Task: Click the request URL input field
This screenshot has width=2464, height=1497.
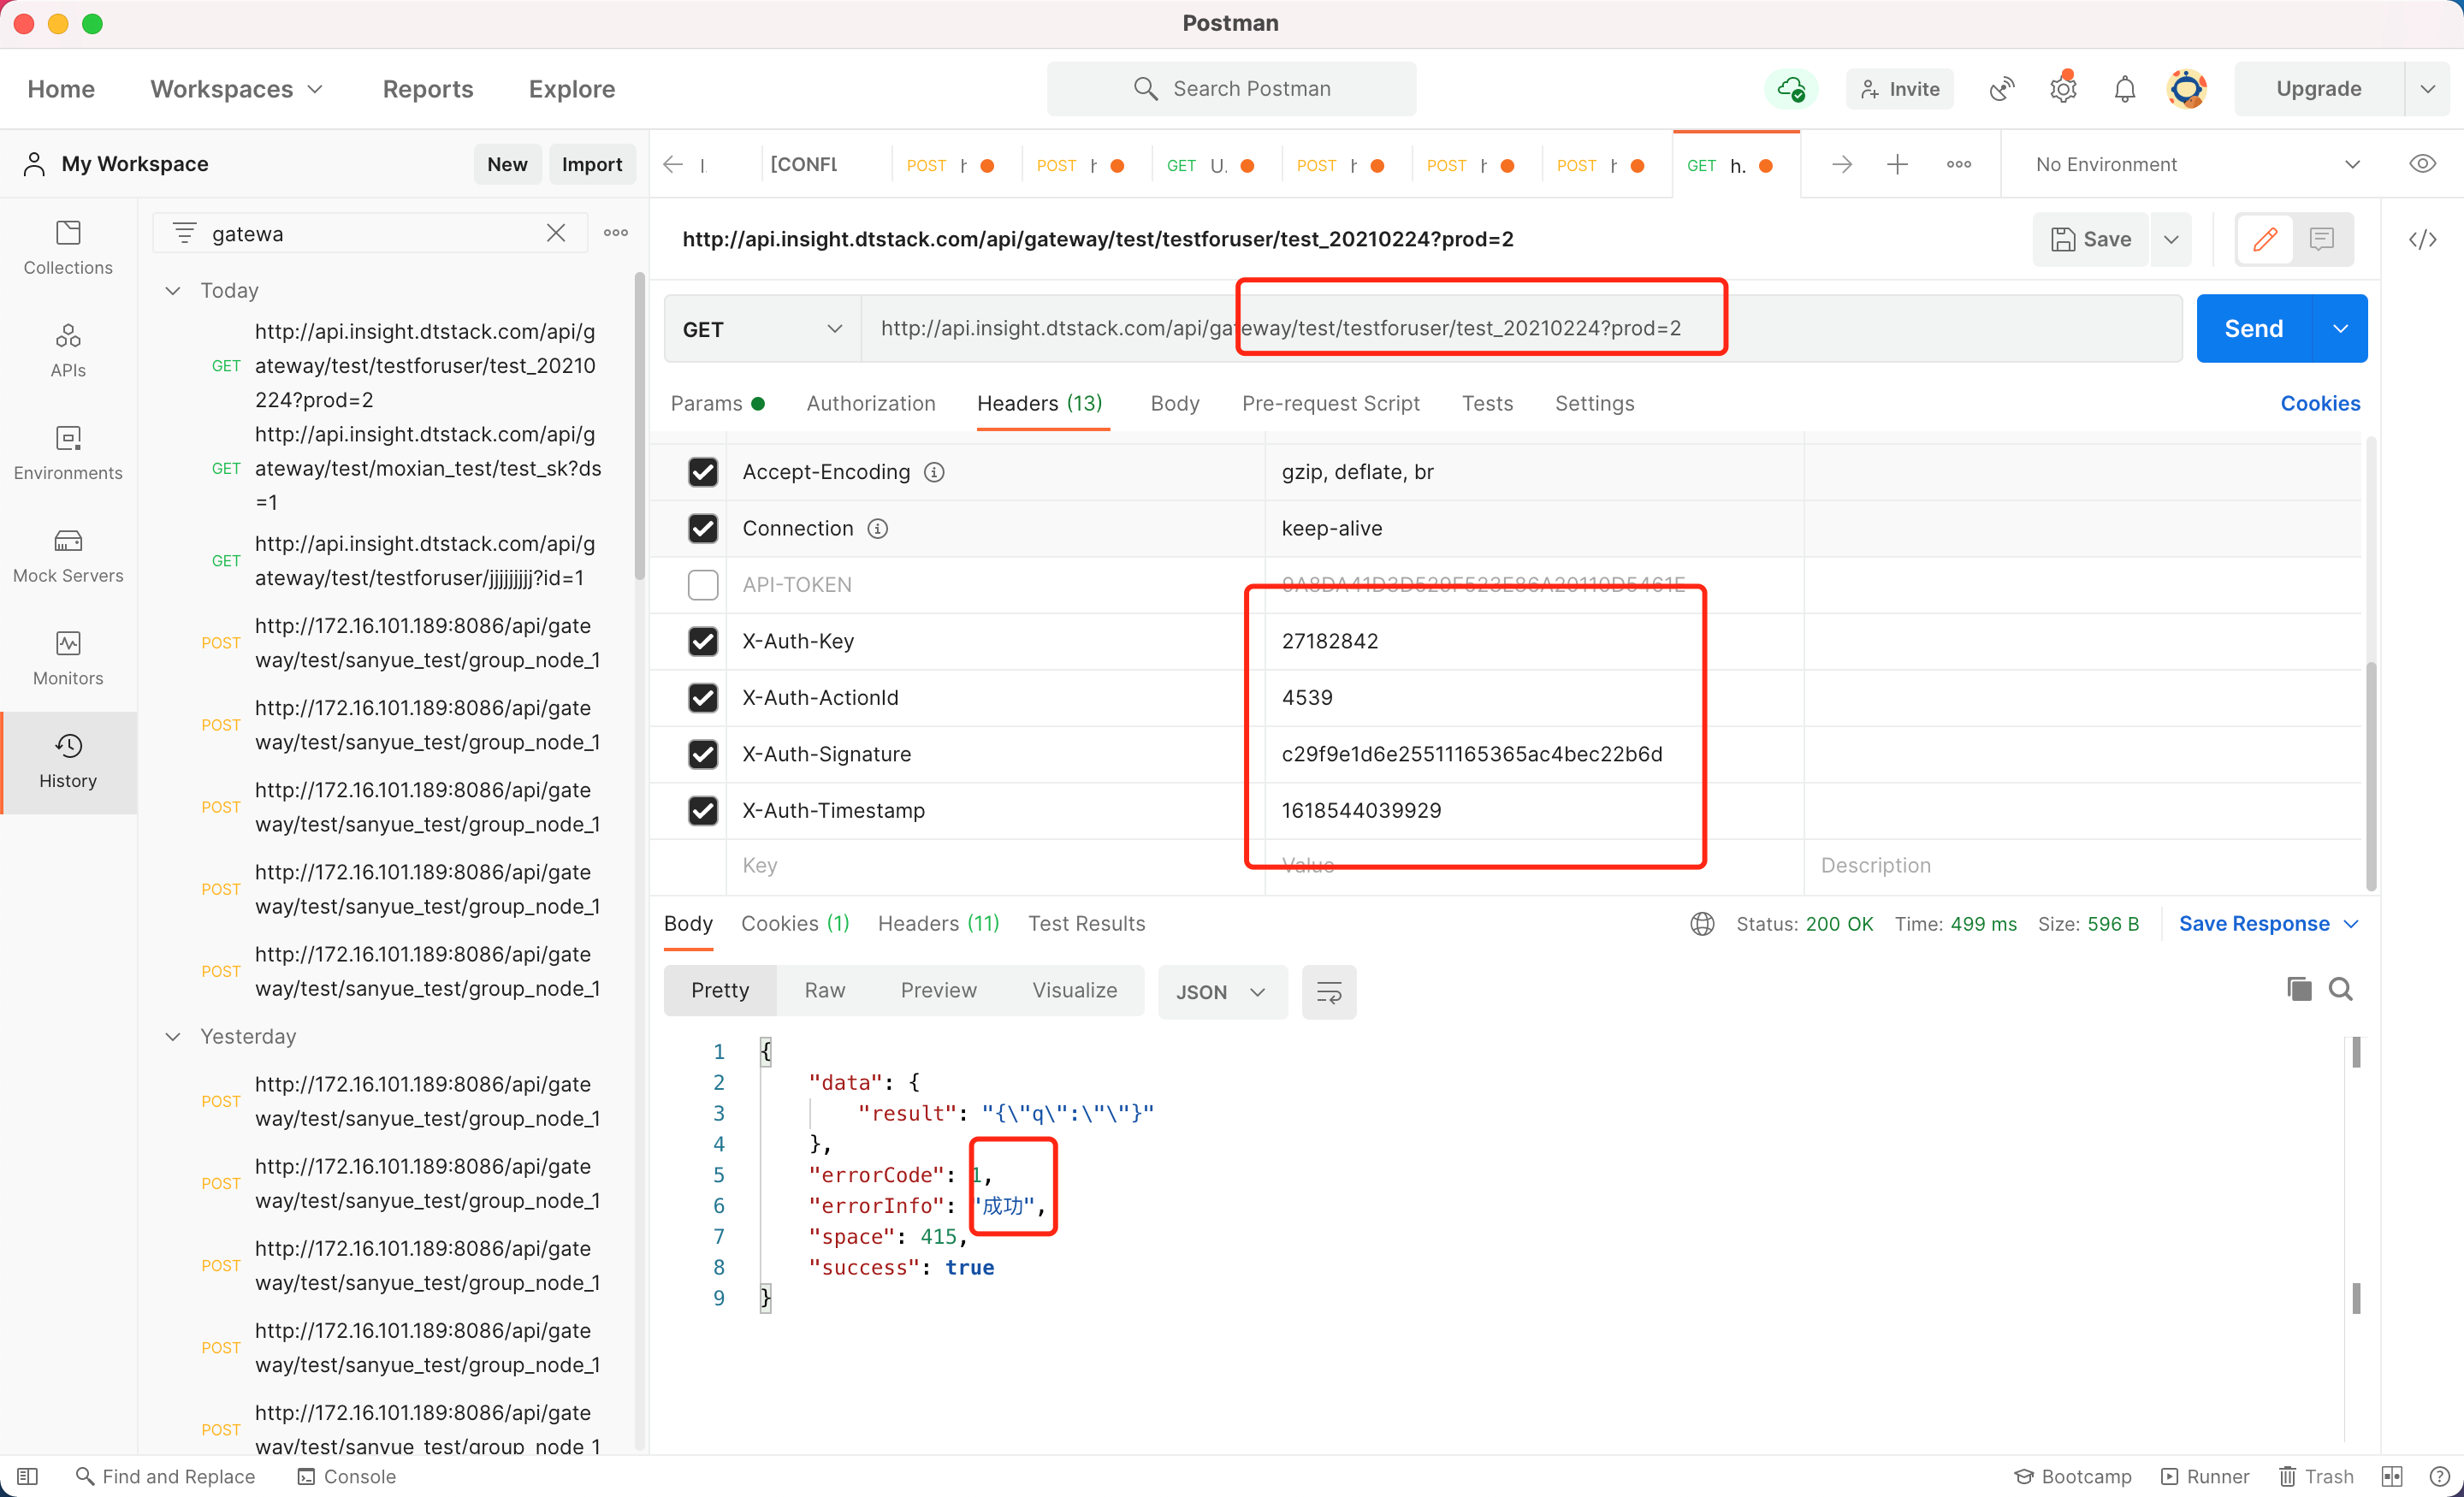Action: [1521, 329]
